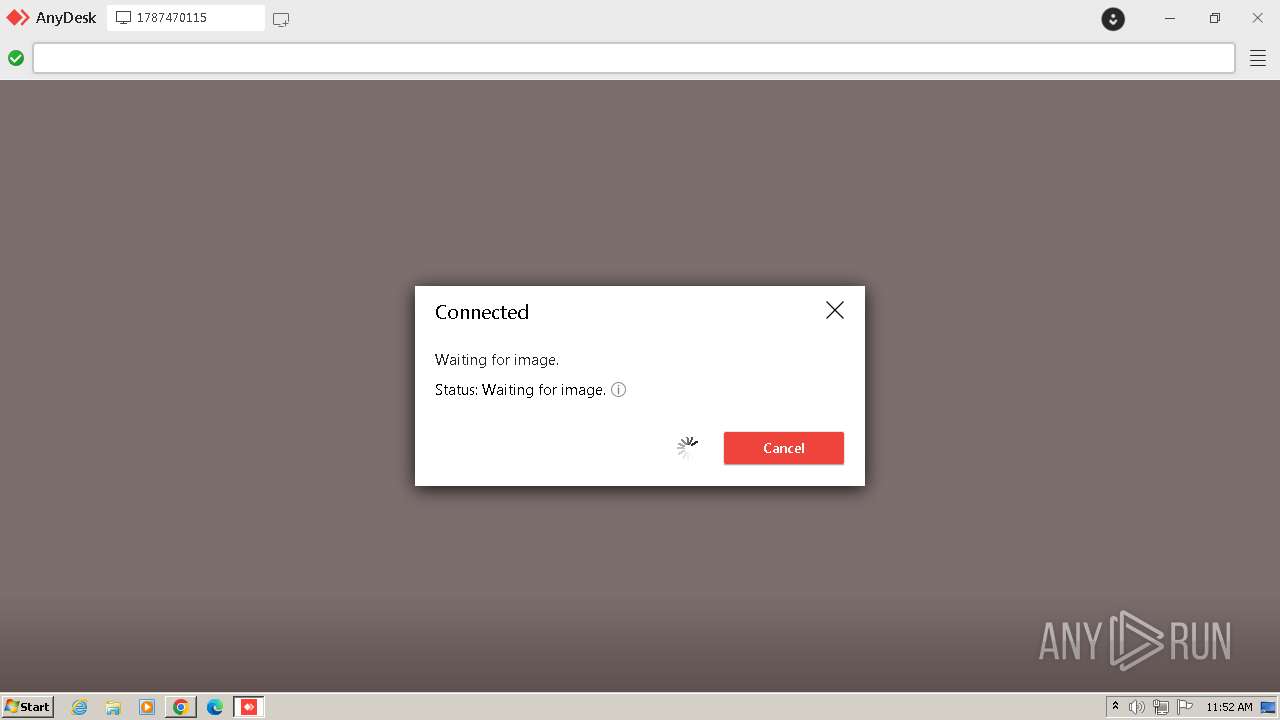This screenshot has width=1280, height=720.
Task: Click the AnyDesk logo icon
Action: coord(18,18)
